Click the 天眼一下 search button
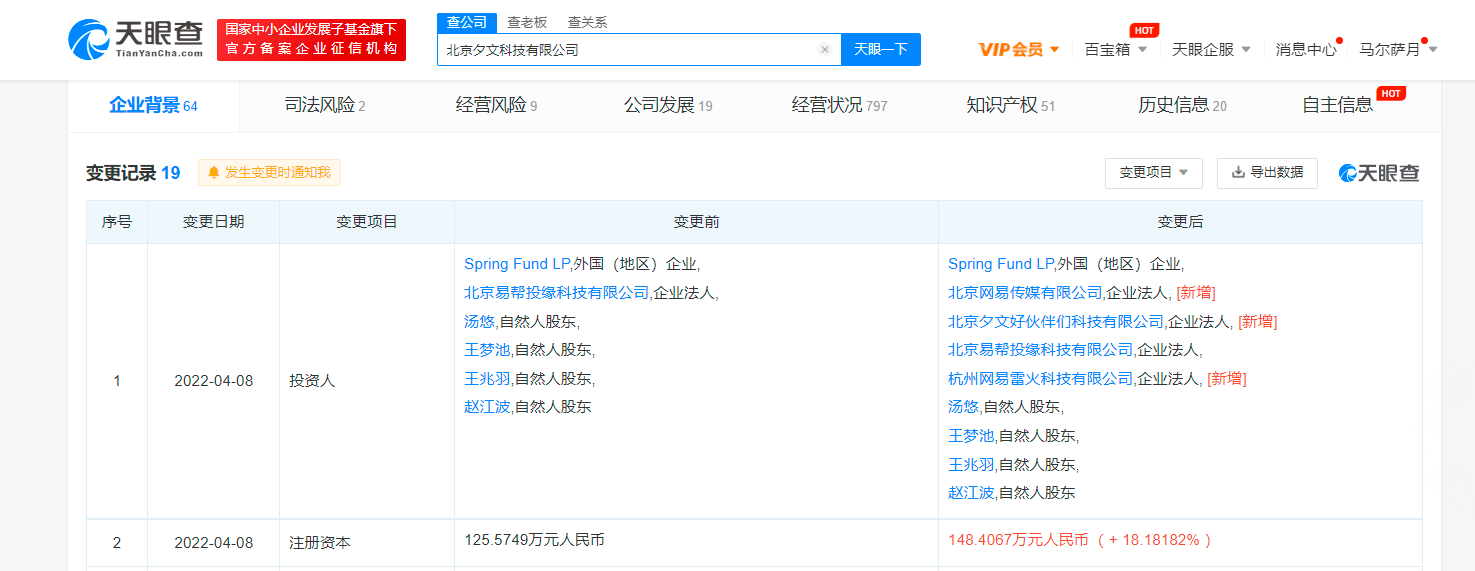This screenshot has height=571, width=1475. point(881,49)
